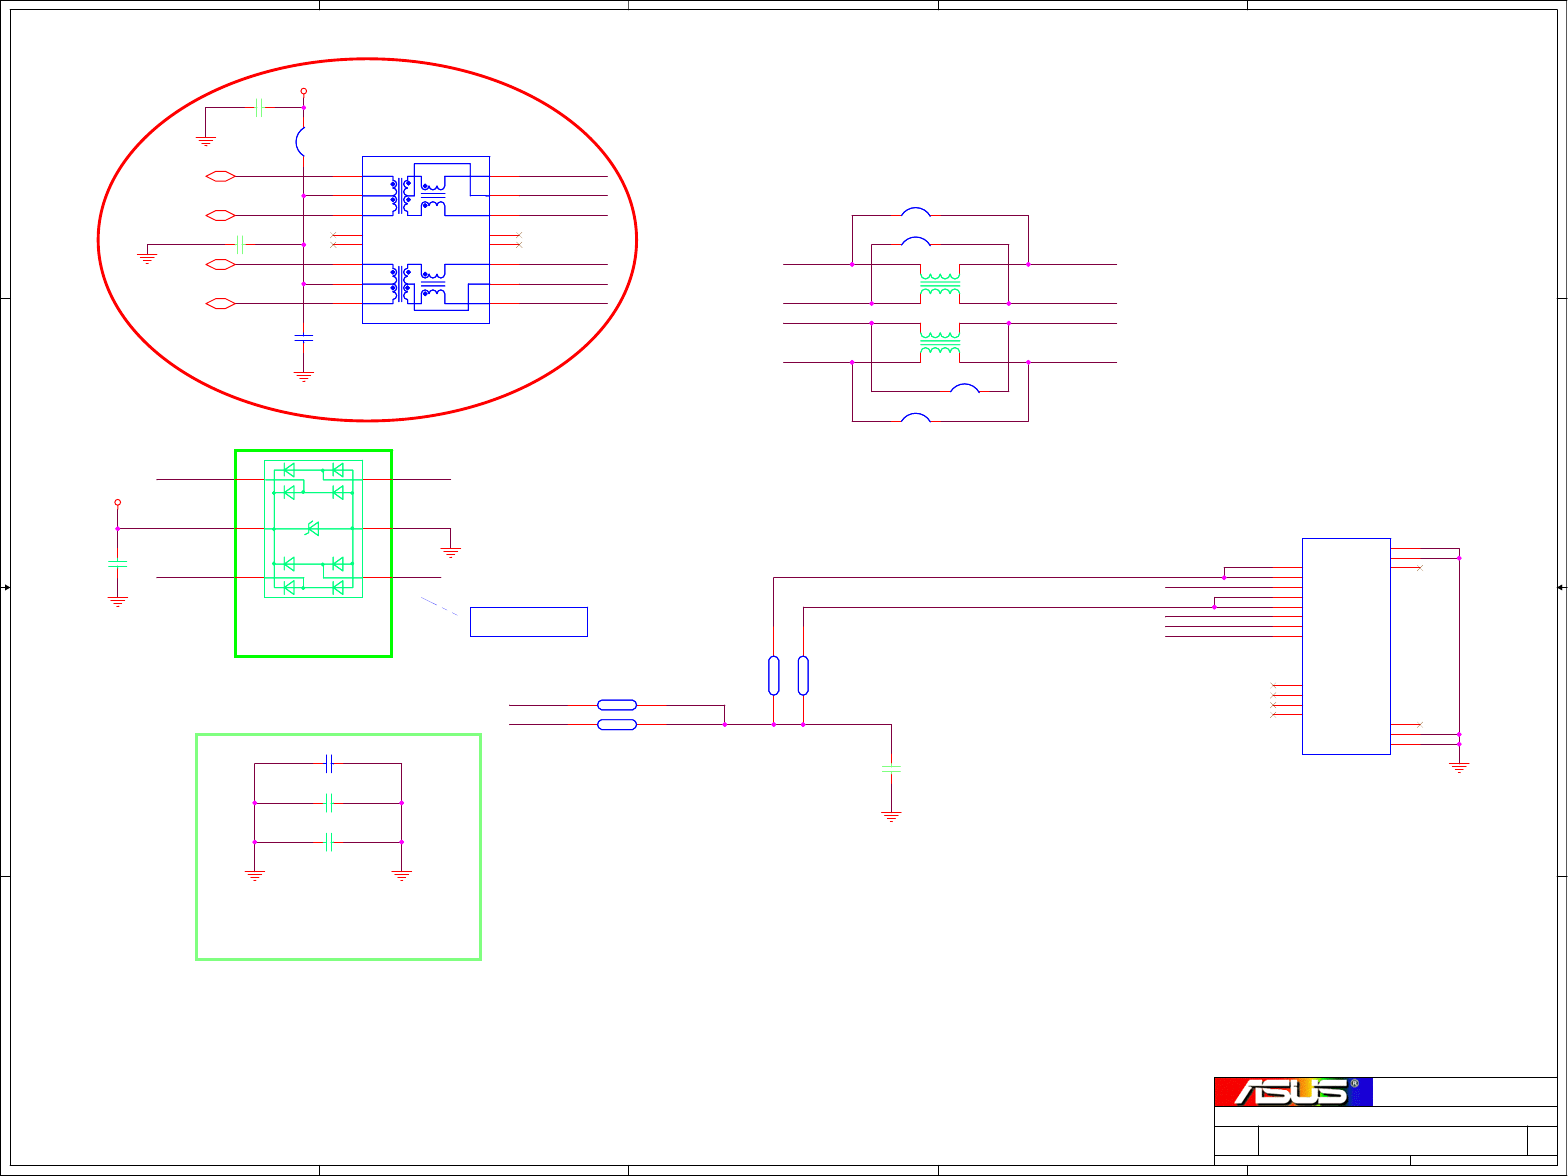Click the ground symbol at the ellipse circuit's bottom
1568x1176 pixels.
(304, 377)
